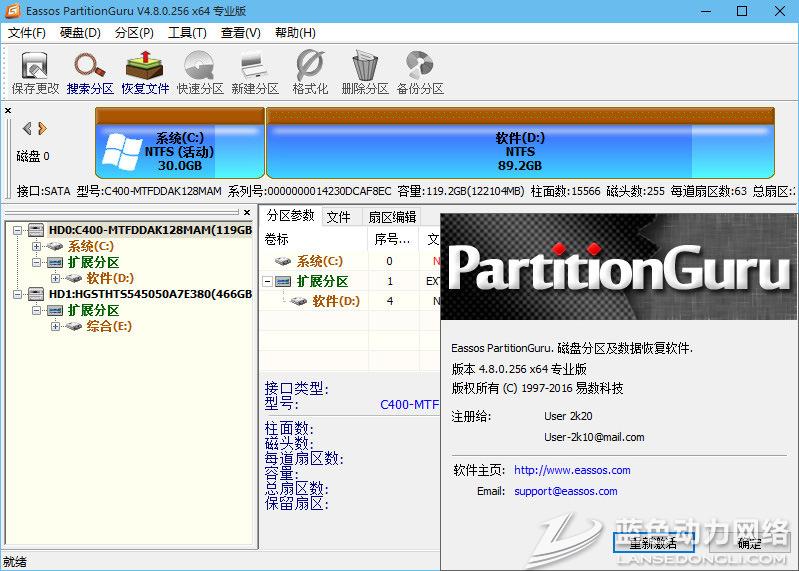799x571 pixels.
Task: Click the 格式化 (Format) toolbar icon
Action: [310, 73]
